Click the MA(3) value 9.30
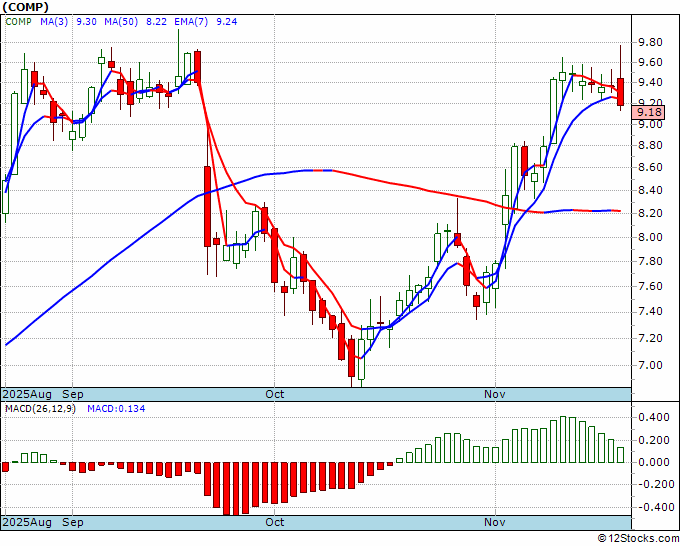 (86, 22)
